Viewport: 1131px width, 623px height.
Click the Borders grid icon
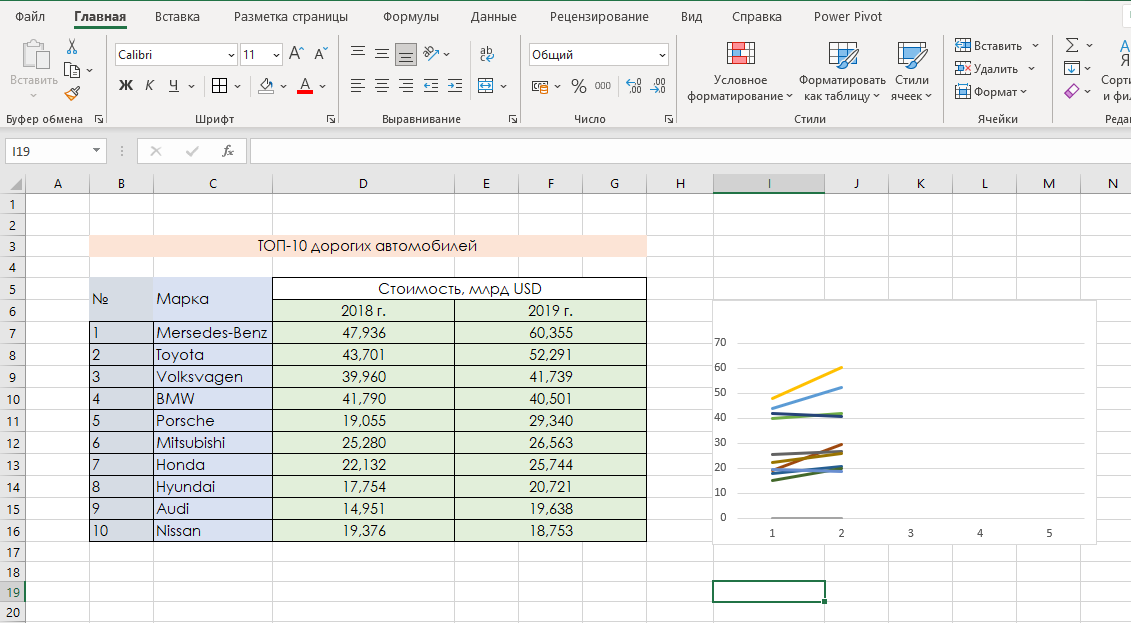219,86
